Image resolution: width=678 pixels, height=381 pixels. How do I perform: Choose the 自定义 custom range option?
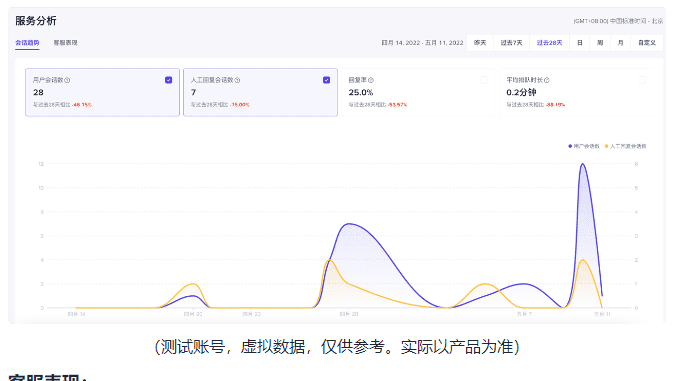click(x=647, y=43)
